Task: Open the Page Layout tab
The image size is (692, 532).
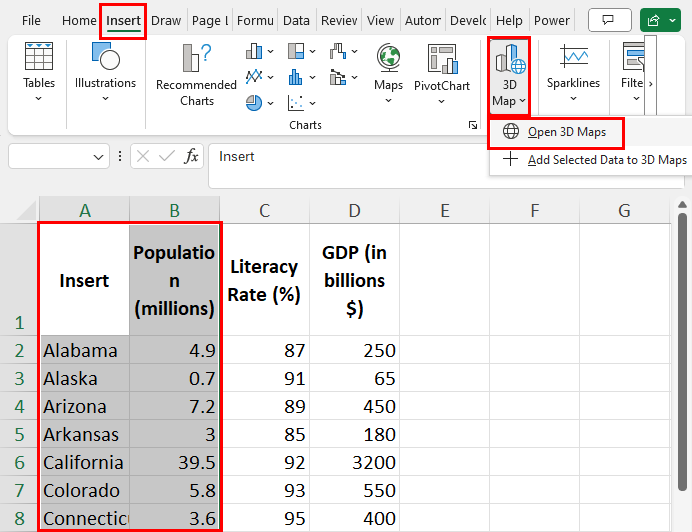Action: tap(210, 20)
